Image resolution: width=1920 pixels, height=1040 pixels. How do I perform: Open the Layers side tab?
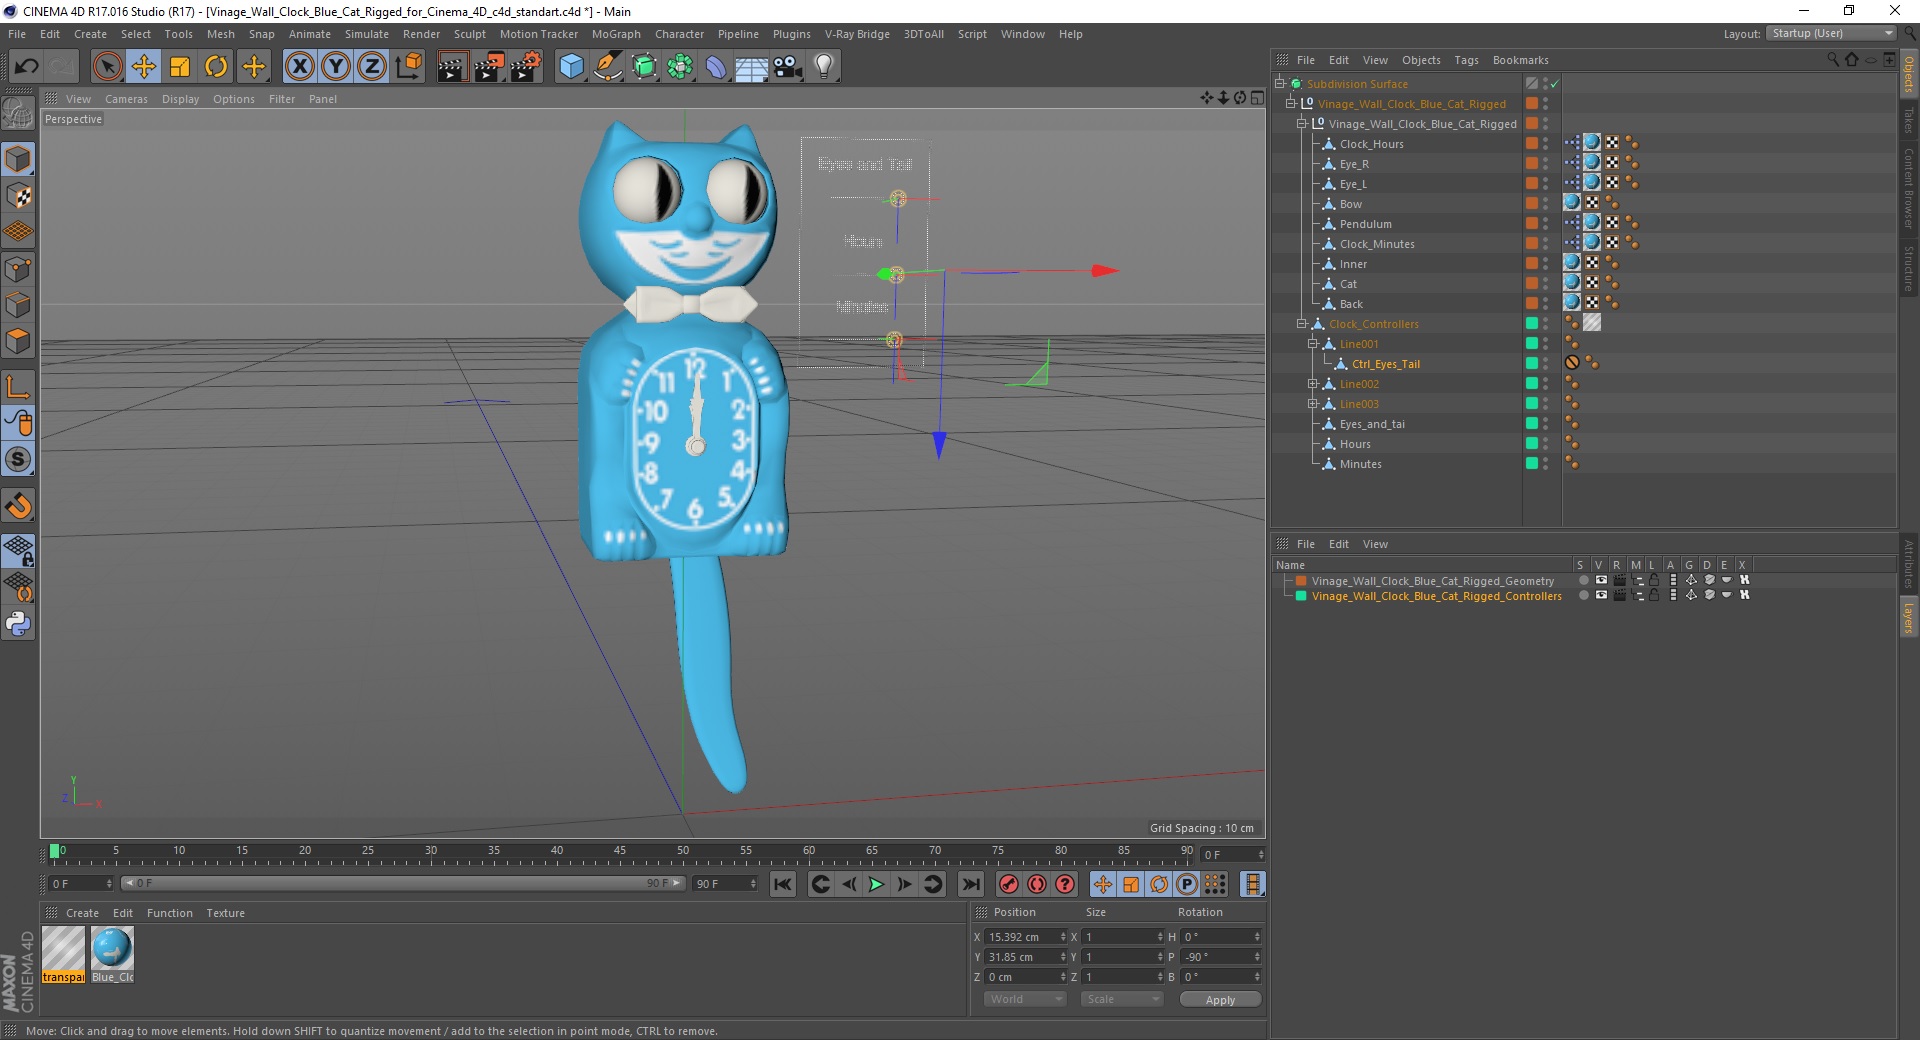[x=1908, y=618]
